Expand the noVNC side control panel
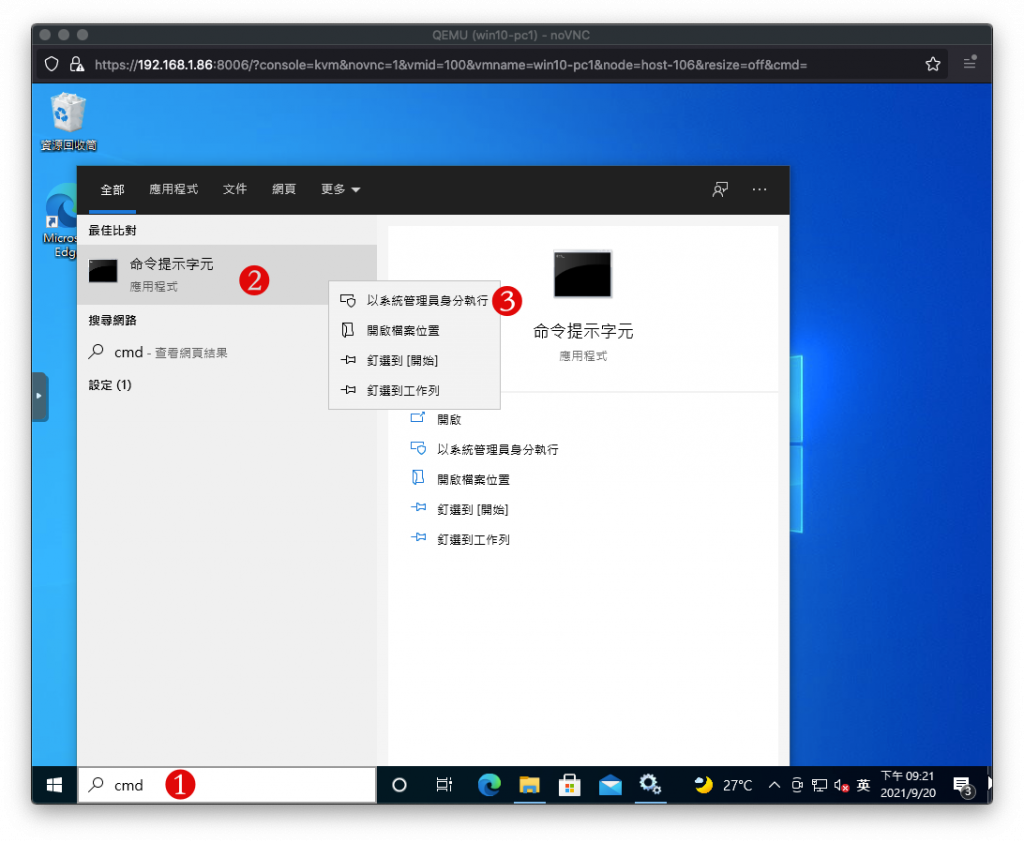This screenshot has width=1024, height=843. click(39, 396)
